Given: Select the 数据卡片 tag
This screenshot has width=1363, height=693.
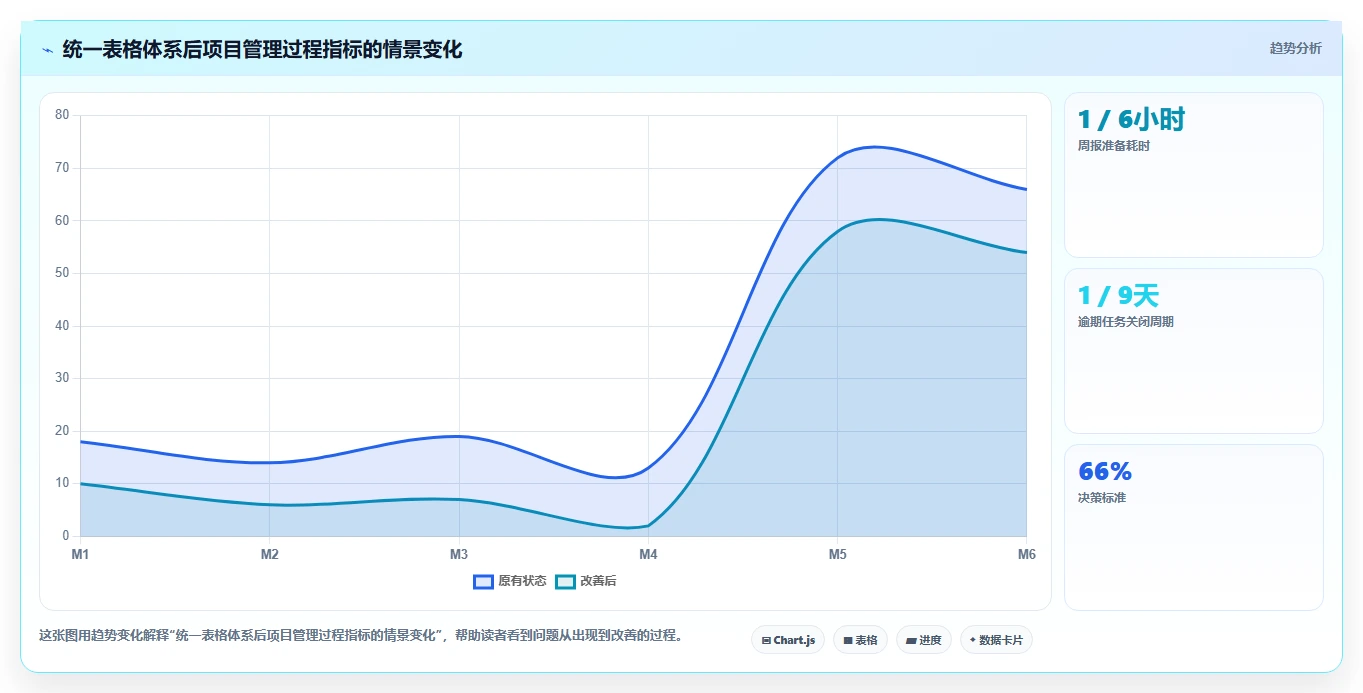Looking at the screenshot, I should [996, 640].
